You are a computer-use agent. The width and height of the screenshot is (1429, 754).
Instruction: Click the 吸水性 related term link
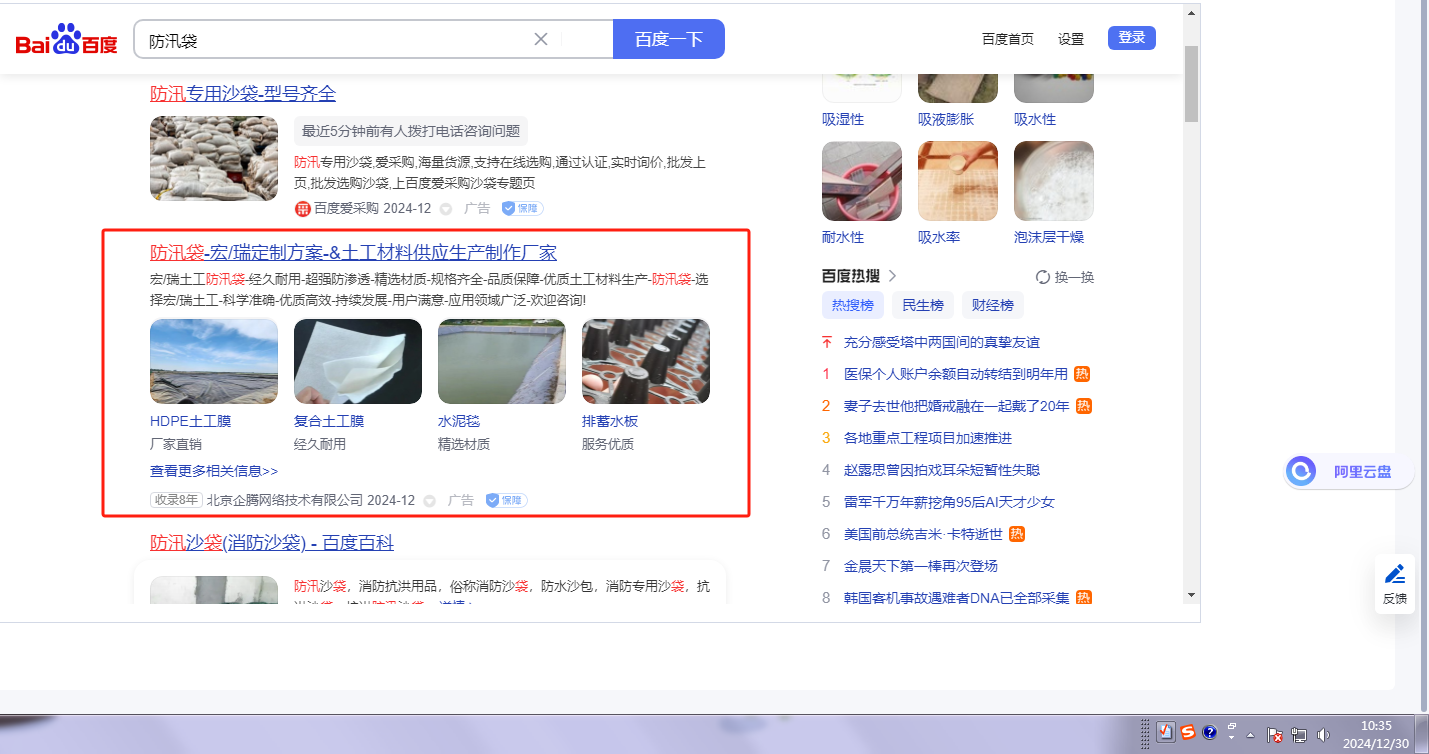pos(1035,119)
